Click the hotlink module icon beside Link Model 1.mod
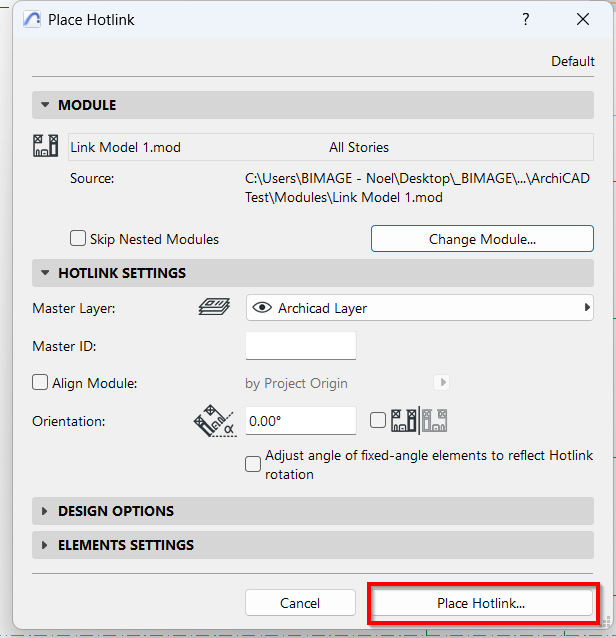Viewport: 616px width, 638px height. (x=46, y=147)
